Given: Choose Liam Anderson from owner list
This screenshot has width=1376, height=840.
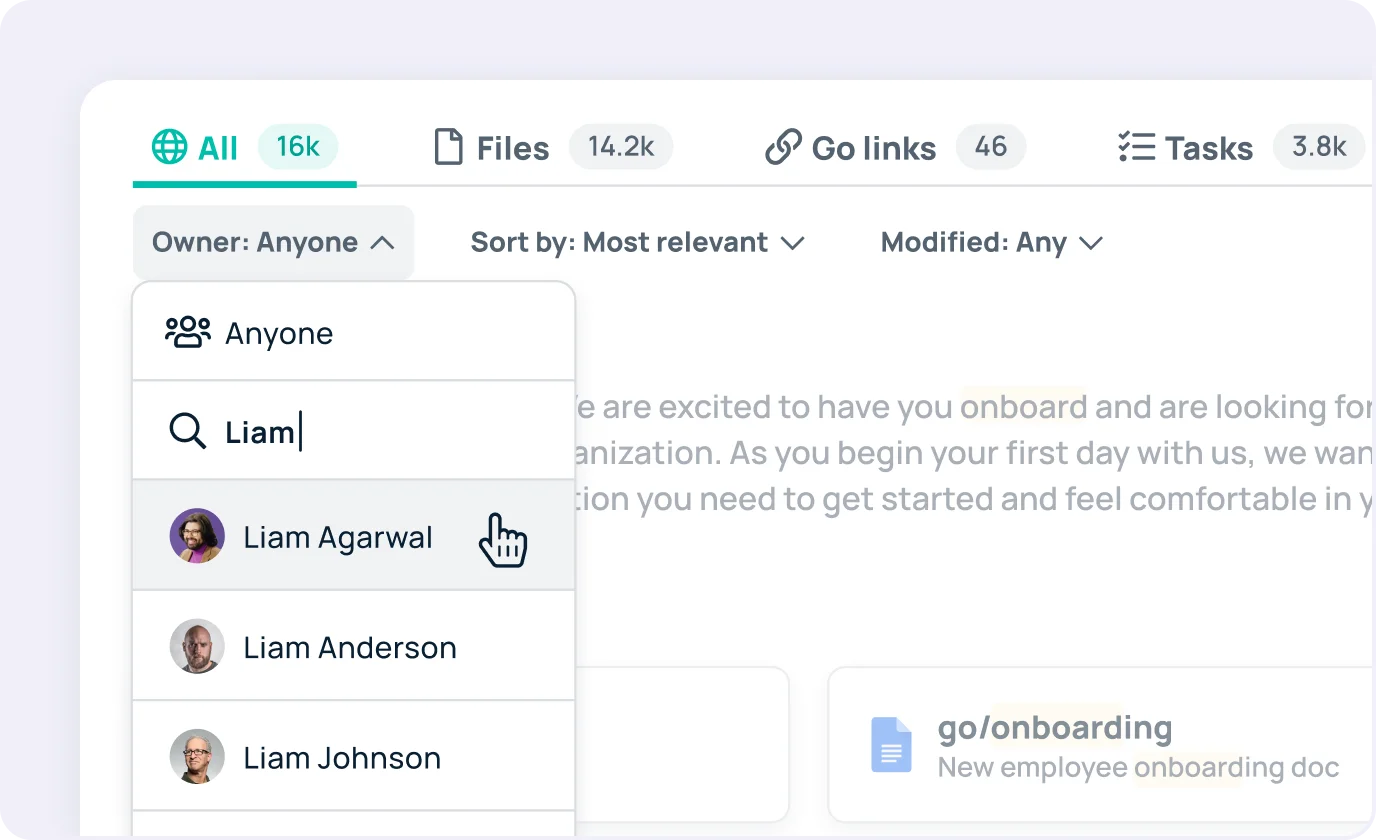Looking at the screenshot, I should pos(350,647).
